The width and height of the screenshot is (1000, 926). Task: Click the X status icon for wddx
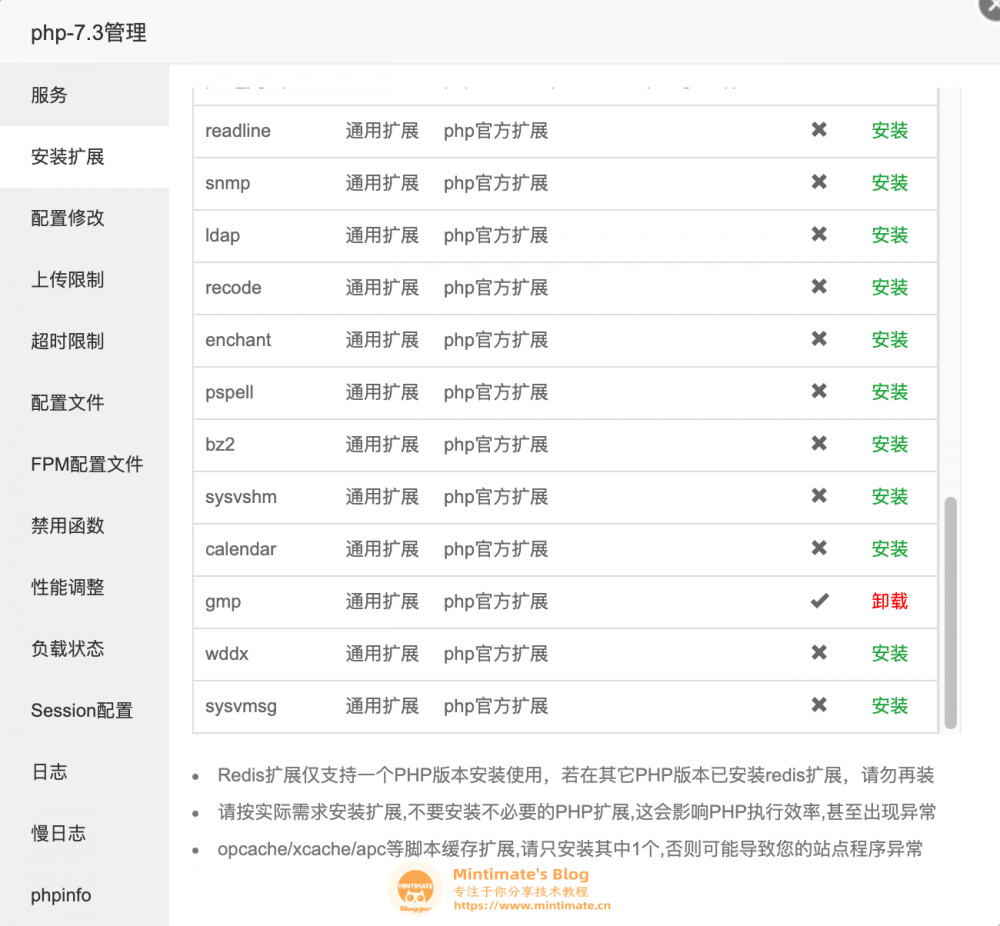[819, 653]
